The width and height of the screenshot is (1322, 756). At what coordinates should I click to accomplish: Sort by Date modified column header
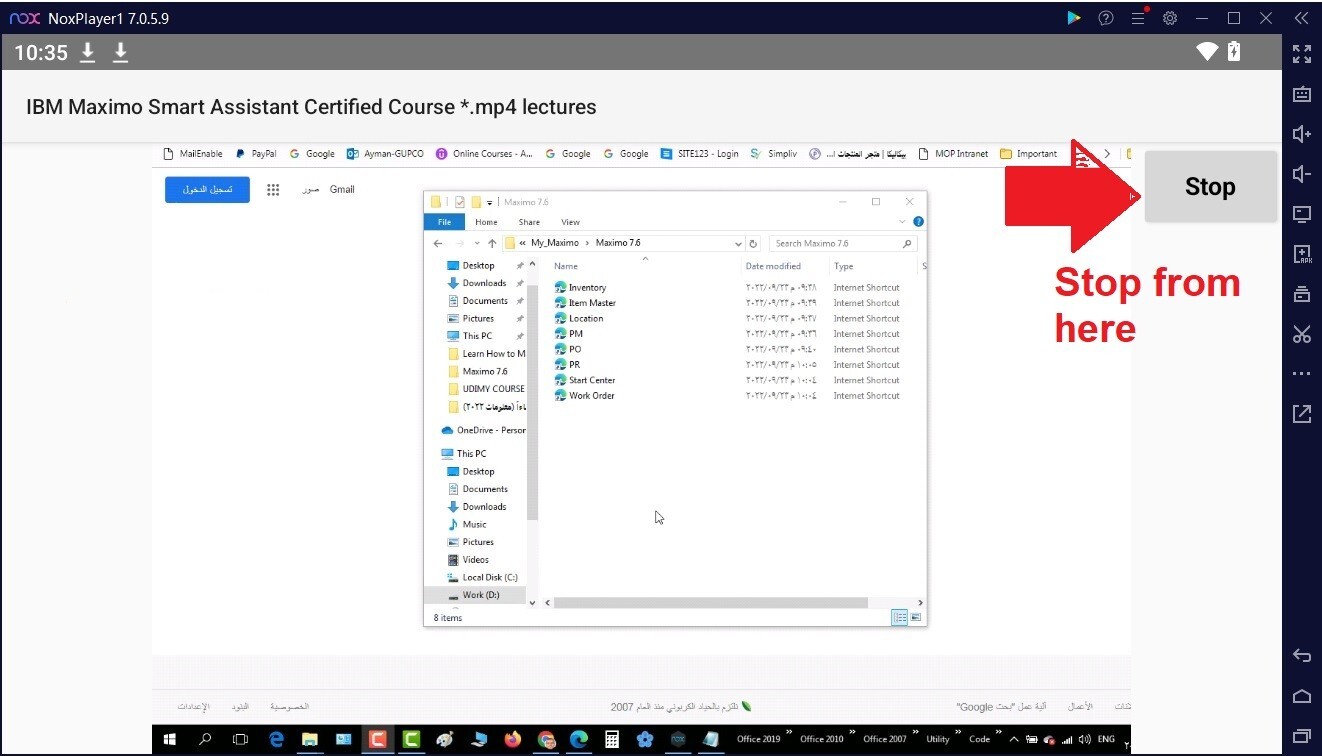773,266
